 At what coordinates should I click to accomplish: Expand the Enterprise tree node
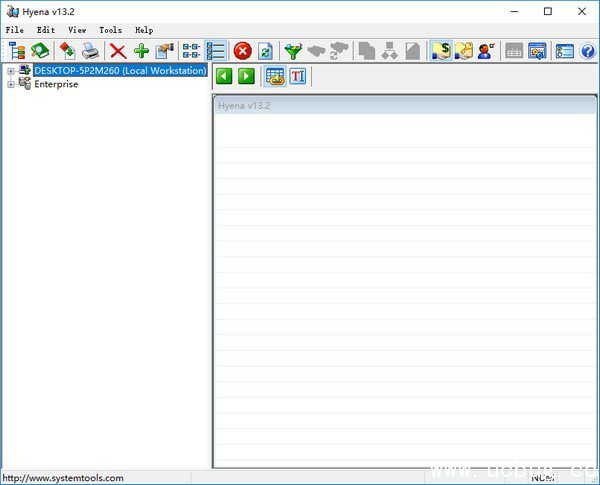(10, 85)
